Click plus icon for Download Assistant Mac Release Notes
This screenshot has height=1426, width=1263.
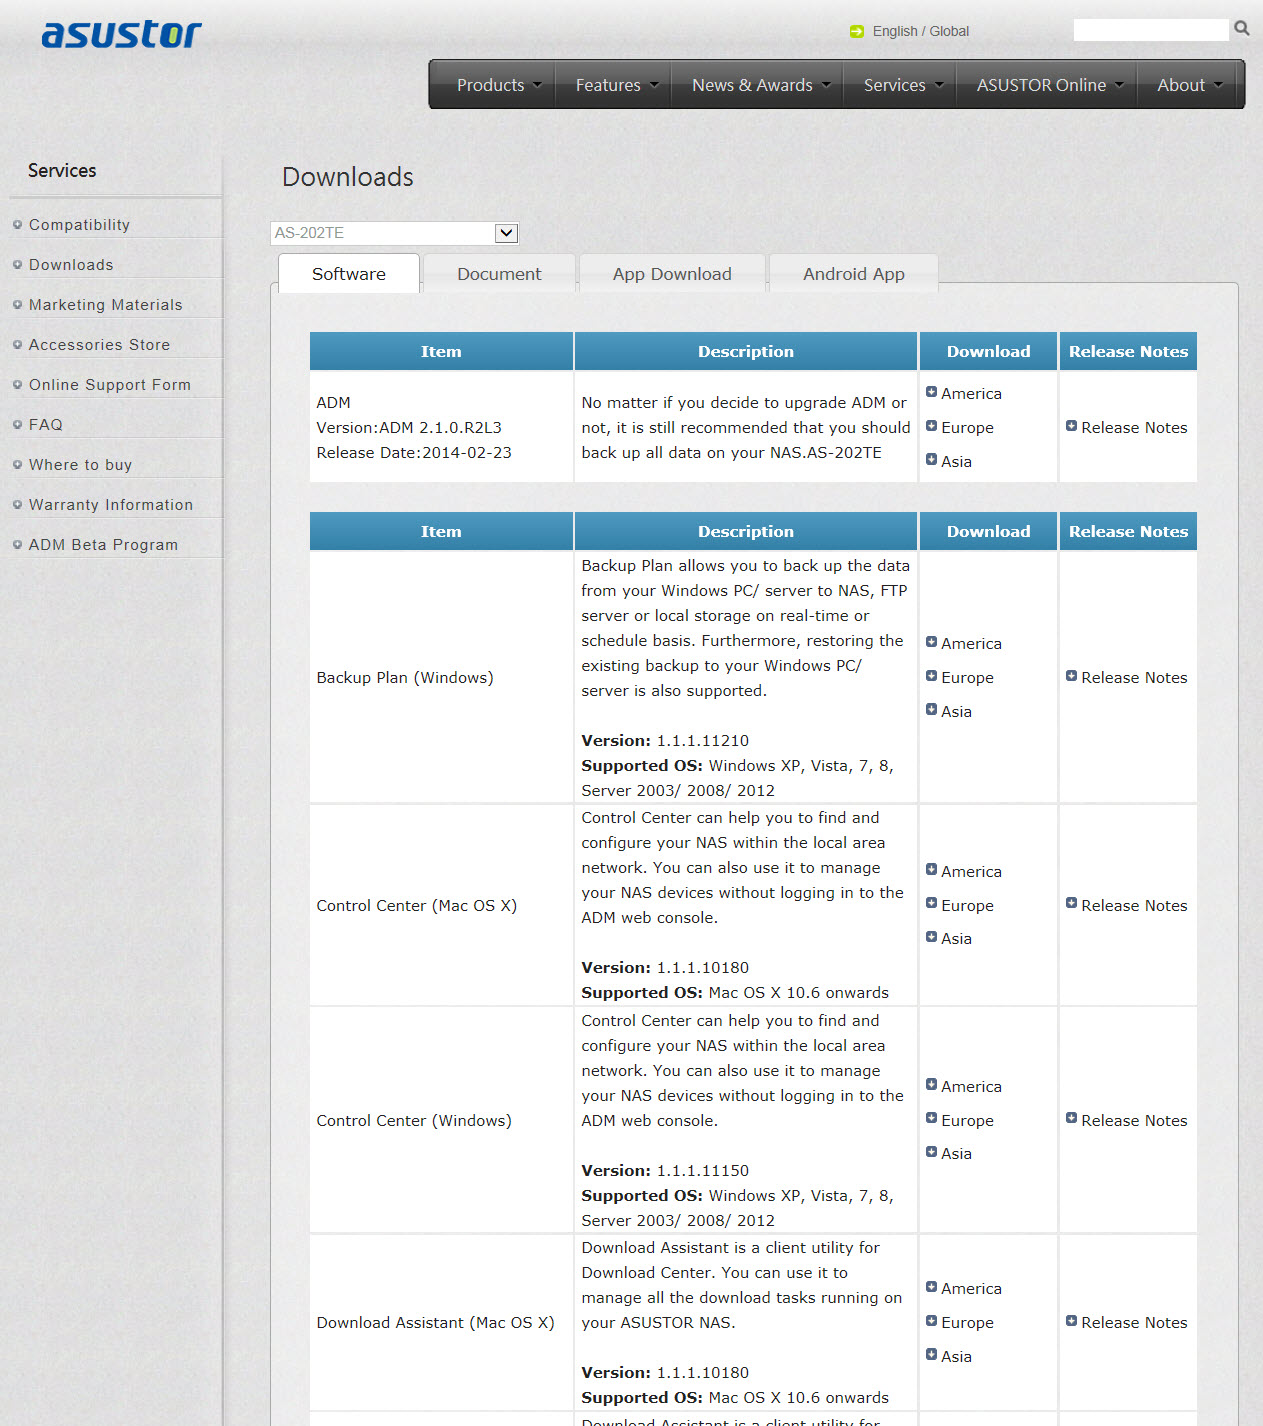click(x=1071, y=1321)
